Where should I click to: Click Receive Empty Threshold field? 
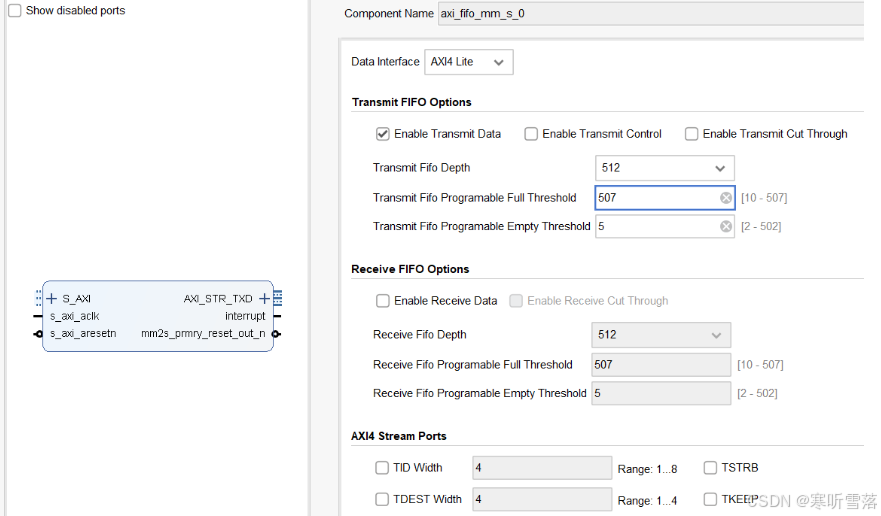(x=661, y=393)
